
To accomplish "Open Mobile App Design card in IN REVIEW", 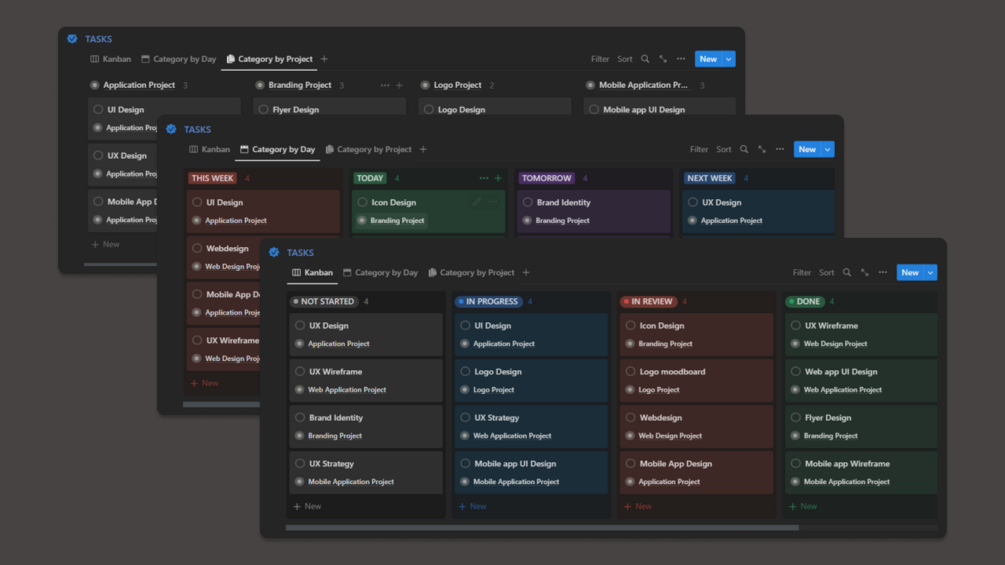I will [696, 472].
